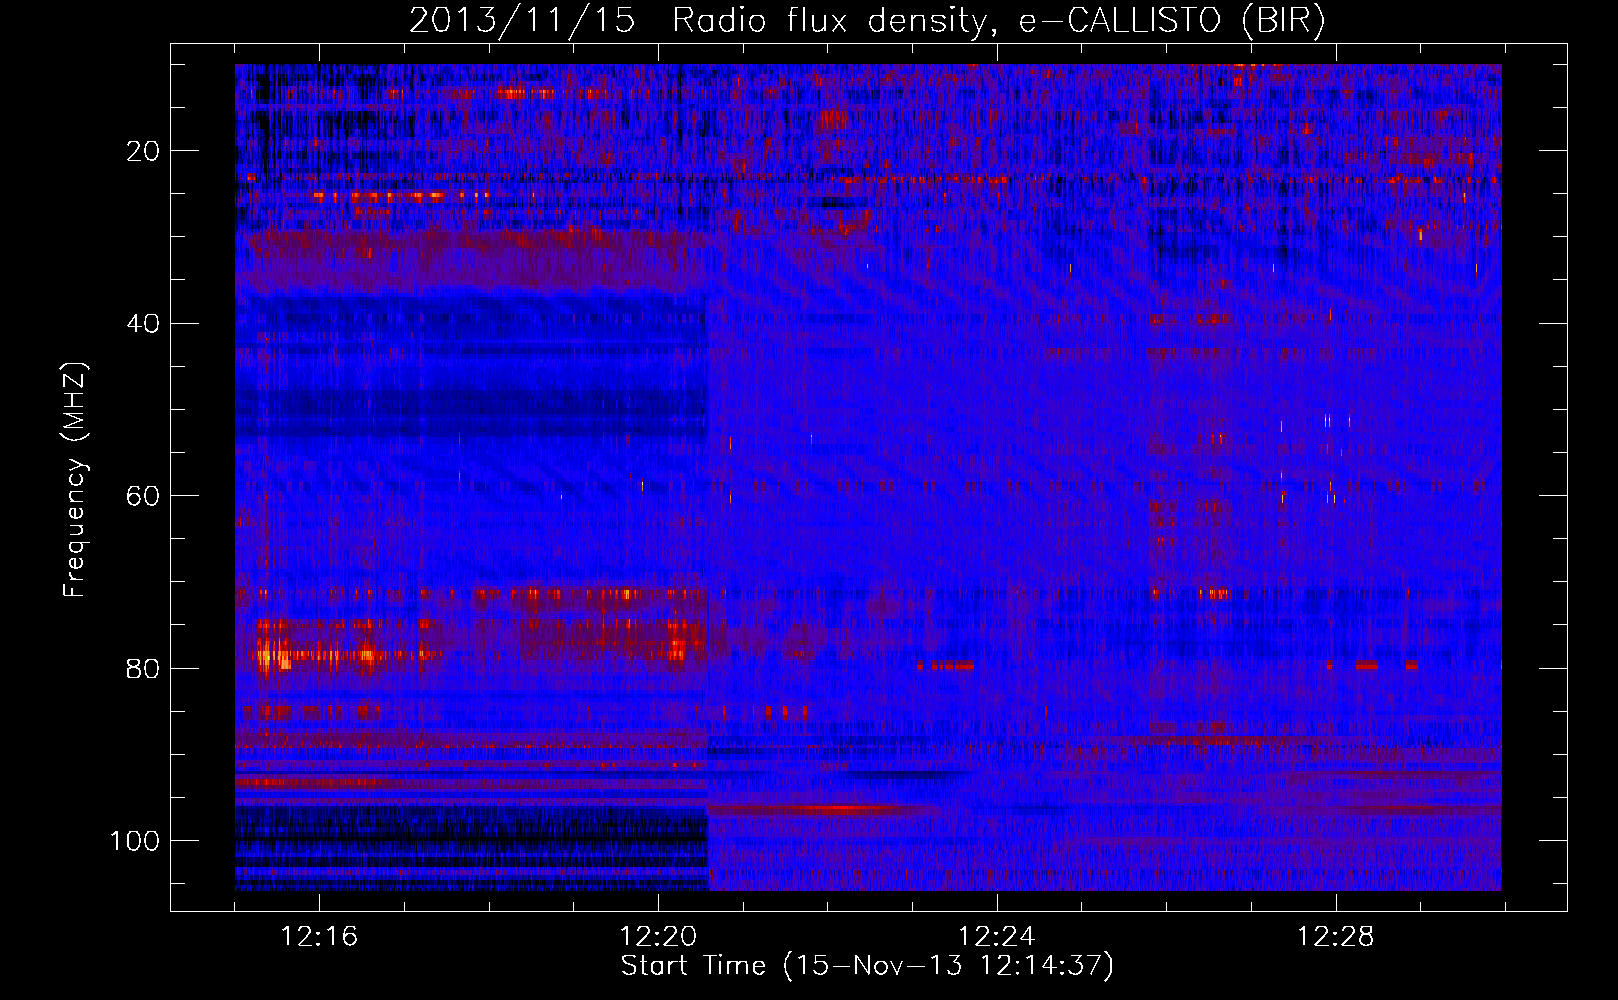The image size is (1618, 1000).
Task: Click the 80 frequency tick label
Action: click(x=143, y=669)
